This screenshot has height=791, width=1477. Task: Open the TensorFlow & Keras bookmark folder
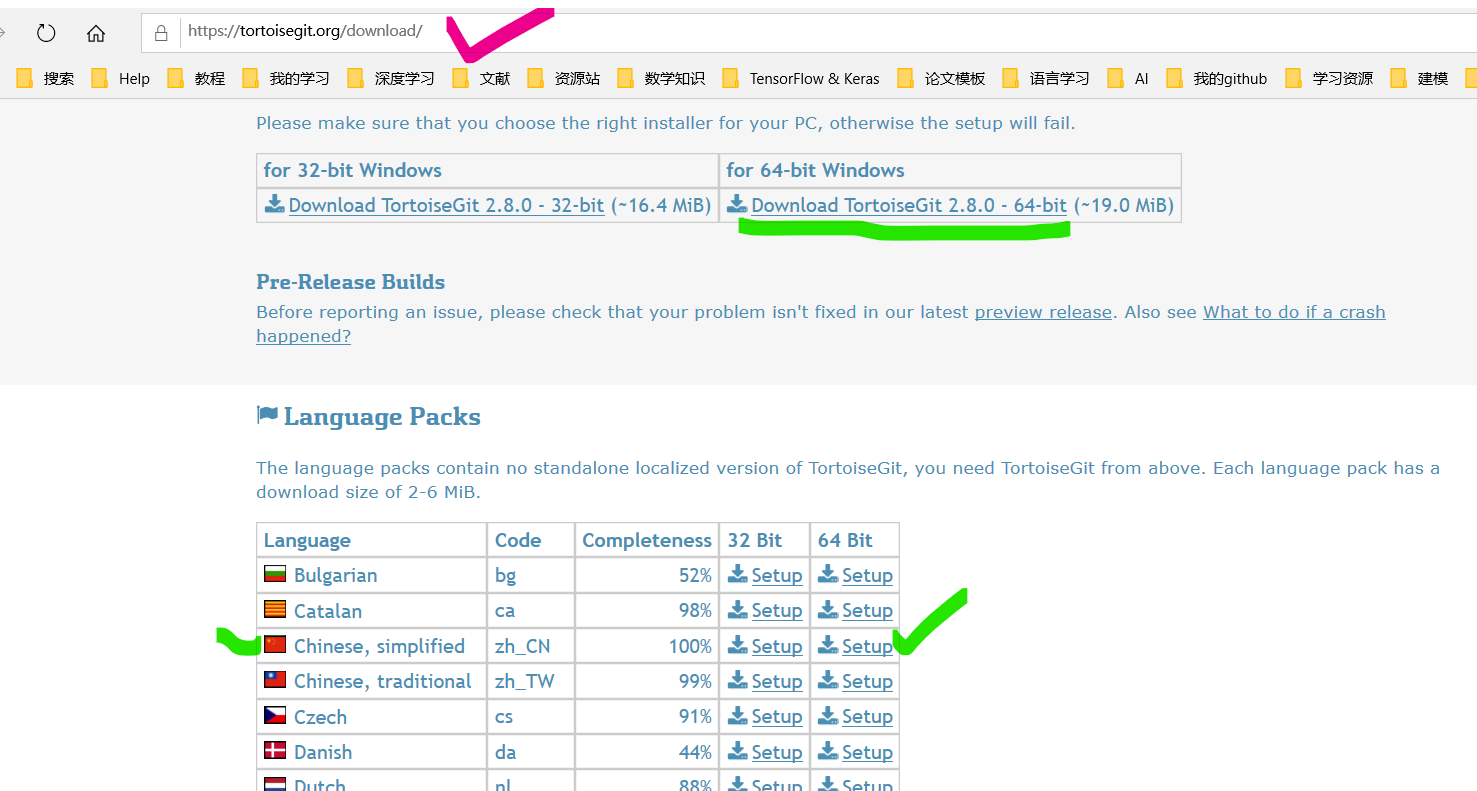pos(802,78)
